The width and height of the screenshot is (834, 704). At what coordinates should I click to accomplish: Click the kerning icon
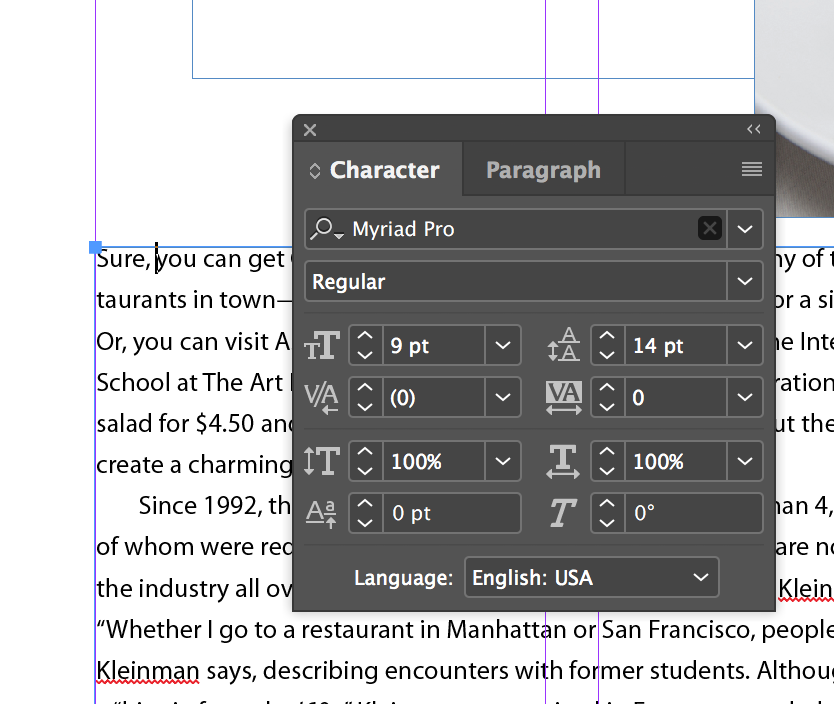pyautogui.click(x=321, y=397)
